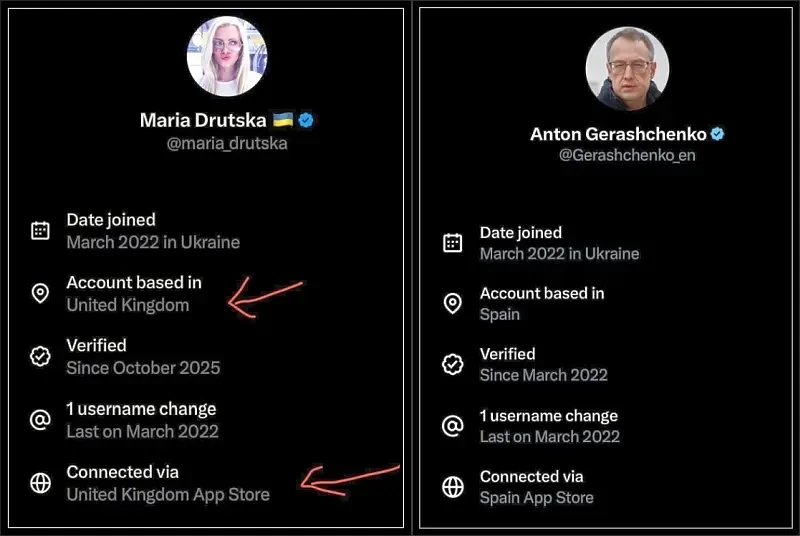Click verified badge next to Maria Drutska
Screen dimensions: 800x536
tap(307, 120)
